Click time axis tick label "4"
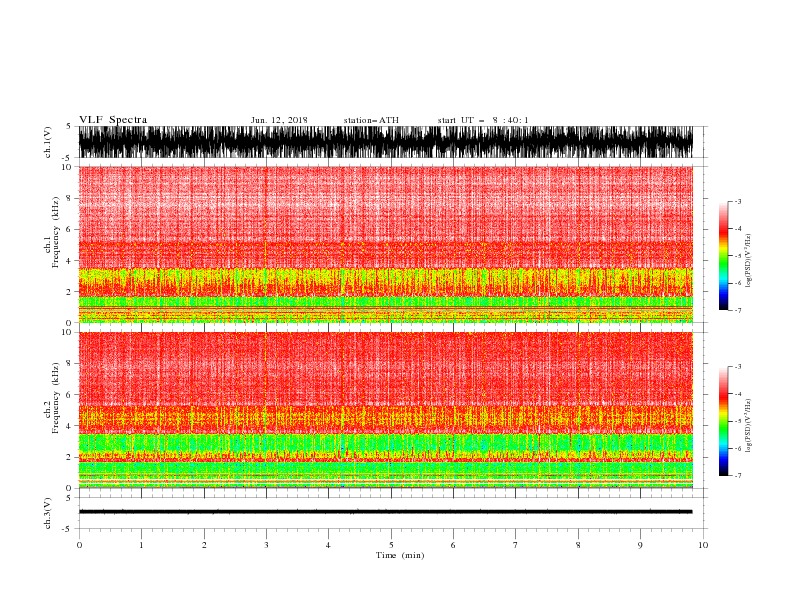The width and height of the screenshot is (792, 612). (x=329, y=545)
